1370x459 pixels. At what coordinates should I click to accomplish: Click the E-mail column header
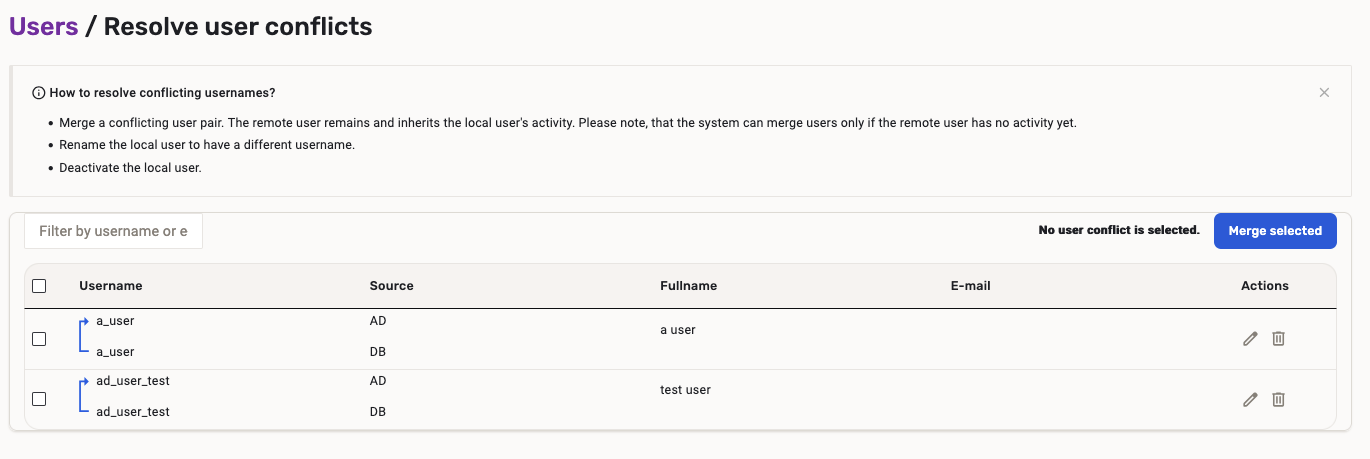pyautogui.click(x=970, y=286)
